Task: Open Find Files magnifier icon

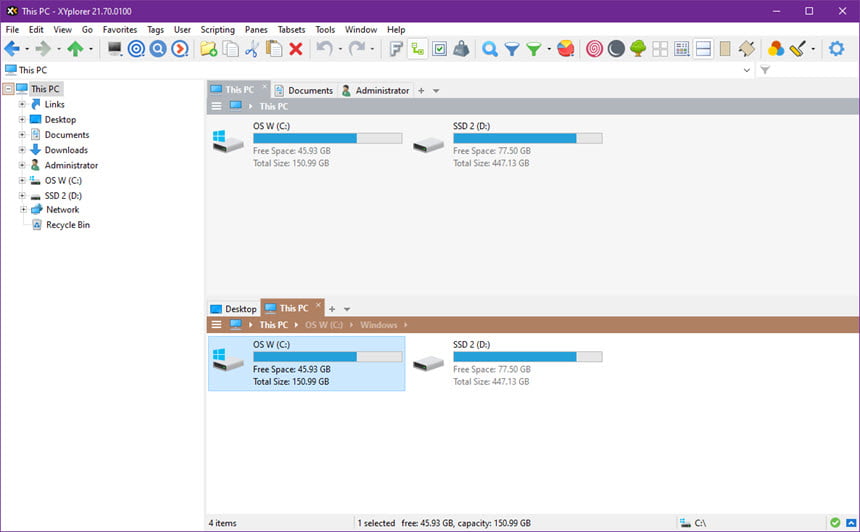Action: click(490, 49)
